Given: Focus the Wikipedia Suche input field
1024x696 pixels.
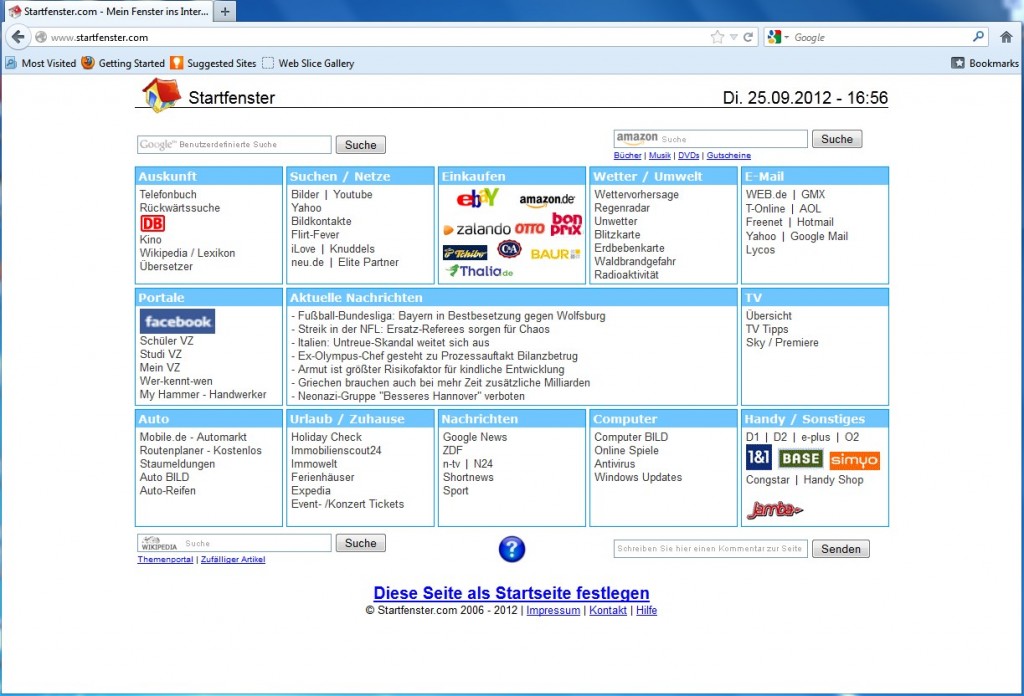Looking at the screenshot, I should 234,543.
